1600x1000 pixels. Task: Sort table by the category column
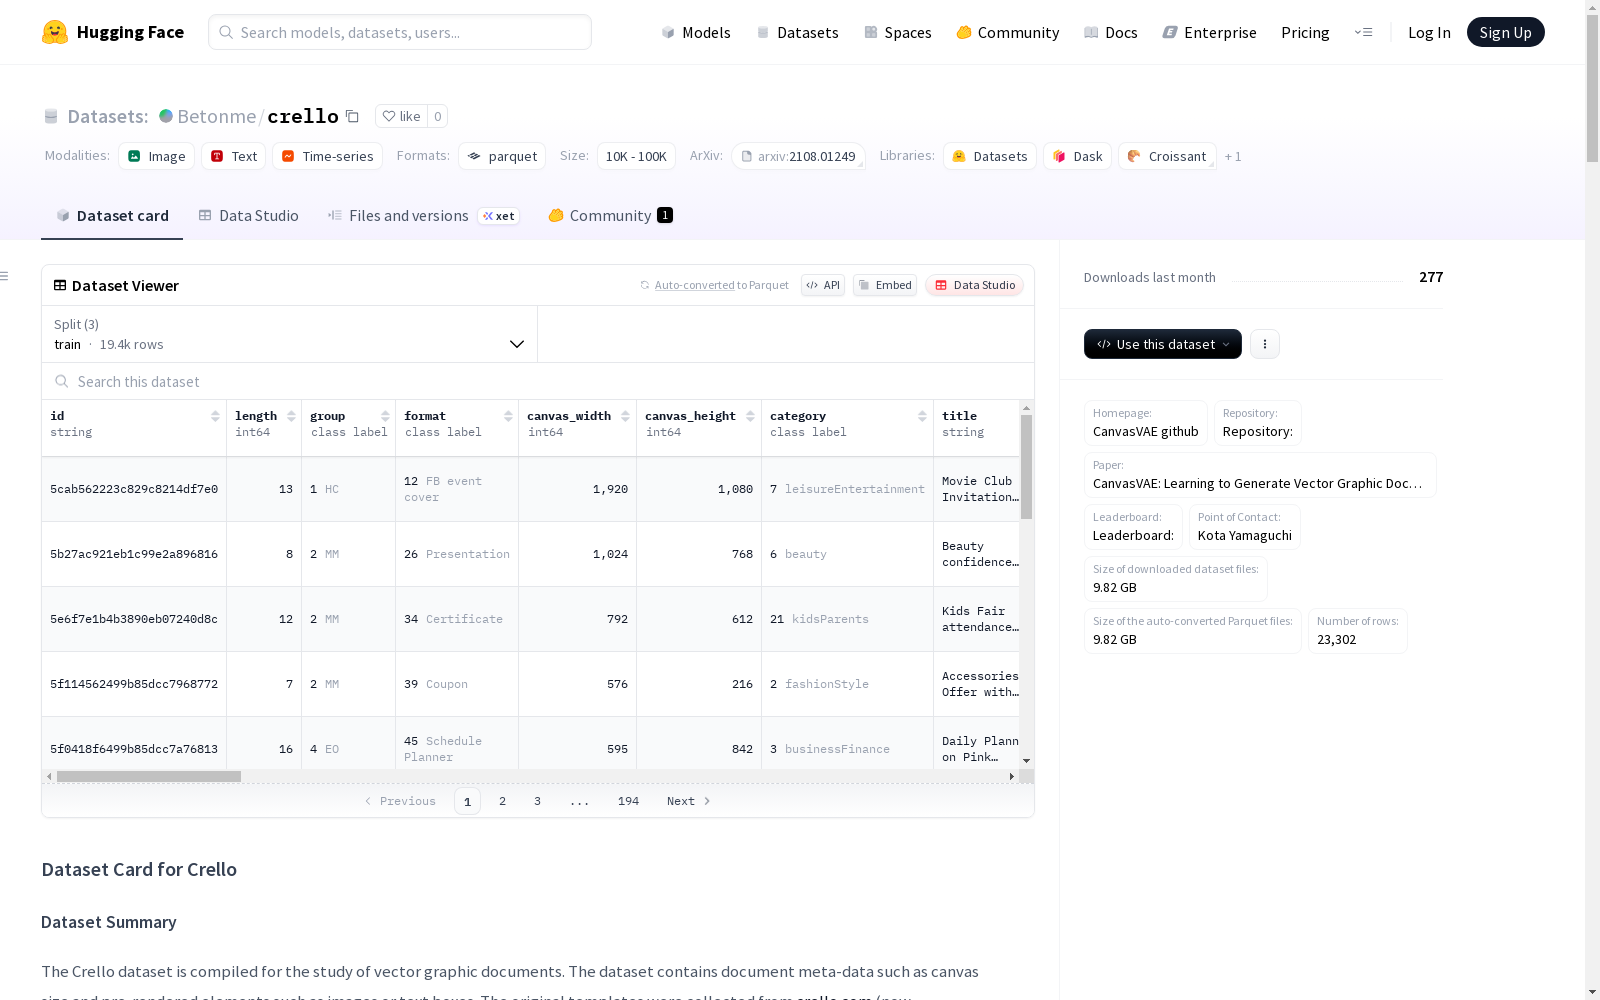tap(922, 416)
